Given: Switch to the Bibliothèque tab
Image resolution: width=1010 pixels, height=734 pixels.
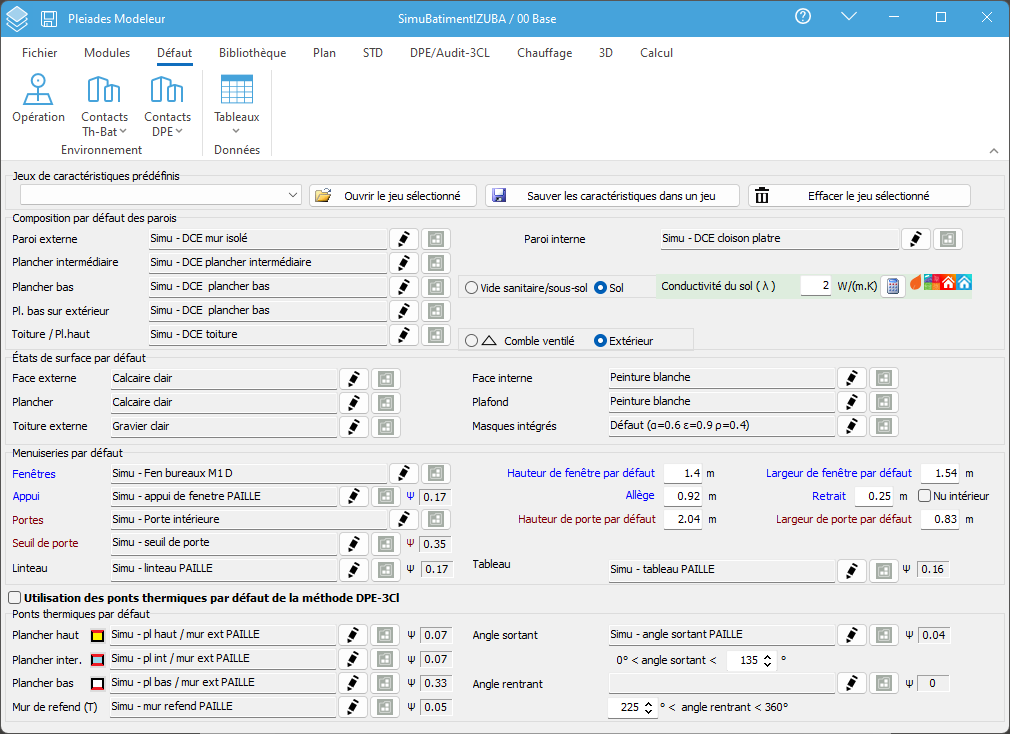Looking at the screenshot, I should [252, 53].
